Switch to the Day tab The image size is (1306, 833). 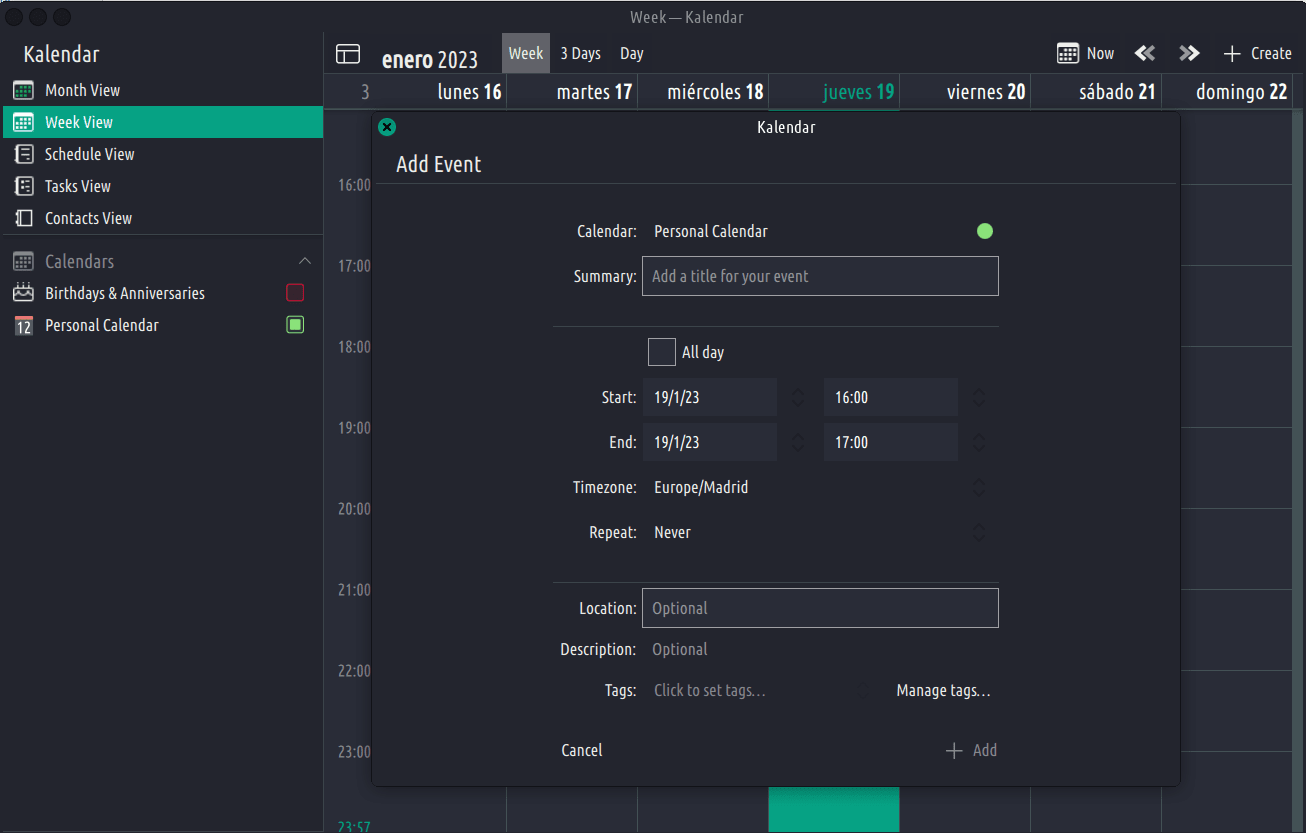pyautogui.click(x=631, y=54)
